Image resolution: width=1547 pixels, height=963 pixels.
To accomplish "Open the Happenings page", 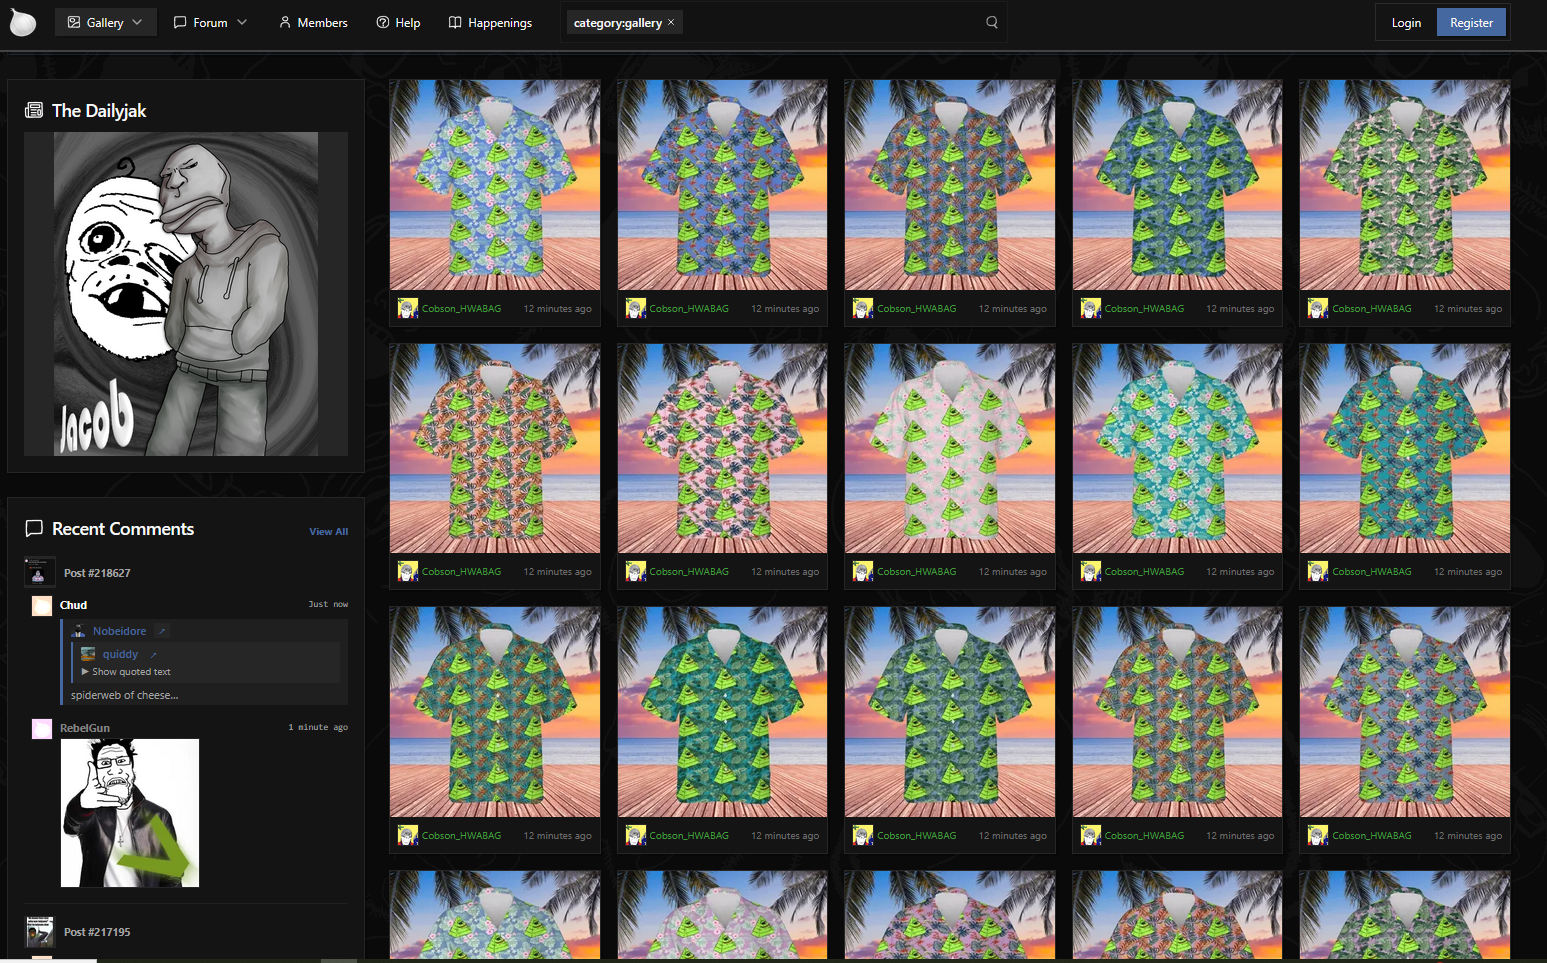I will [490, 22].
